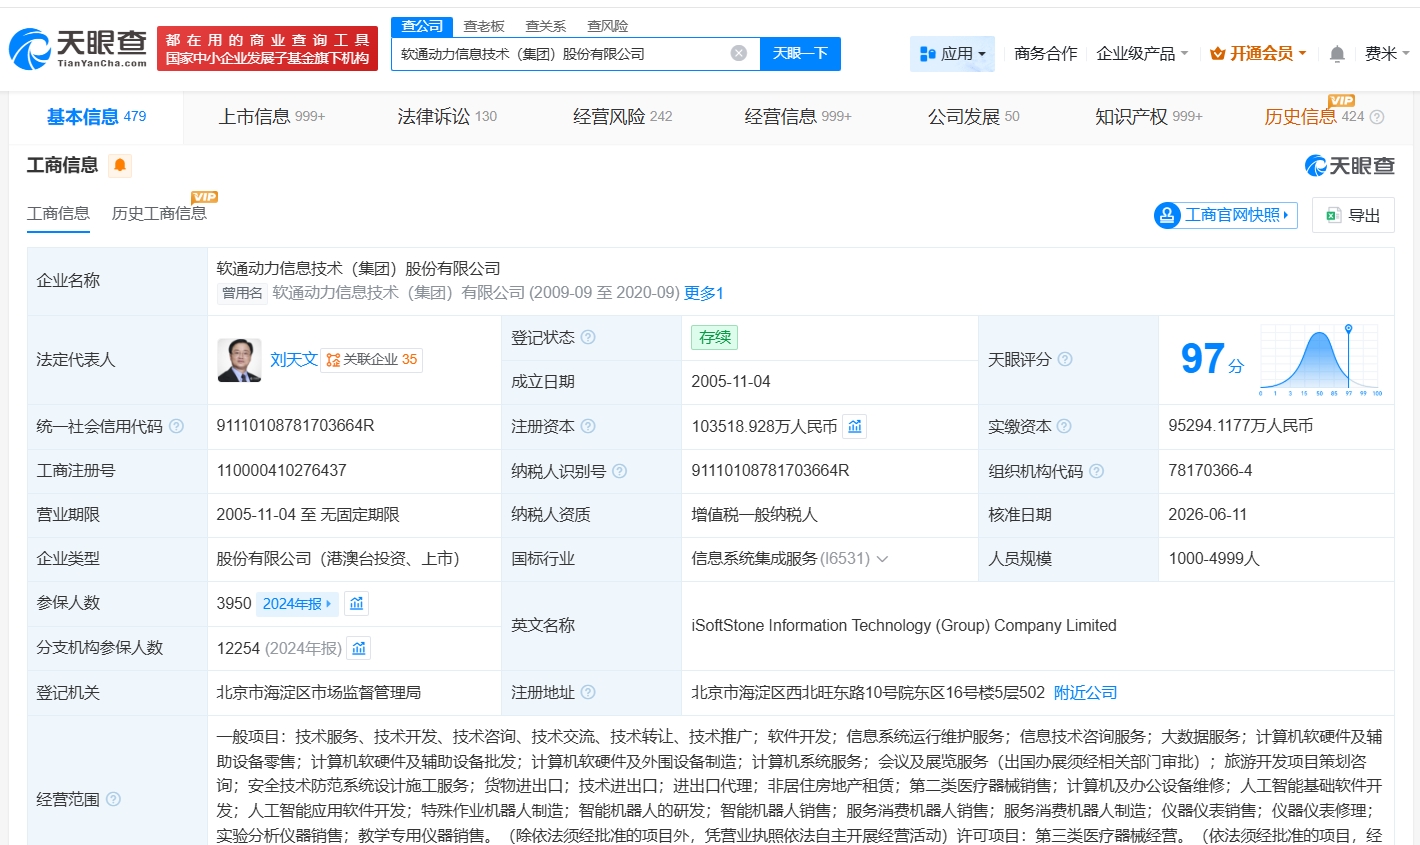This screenshot has height=845, width=1420.
Task: Select 查老板 search tab
Action: coord(484,26)
